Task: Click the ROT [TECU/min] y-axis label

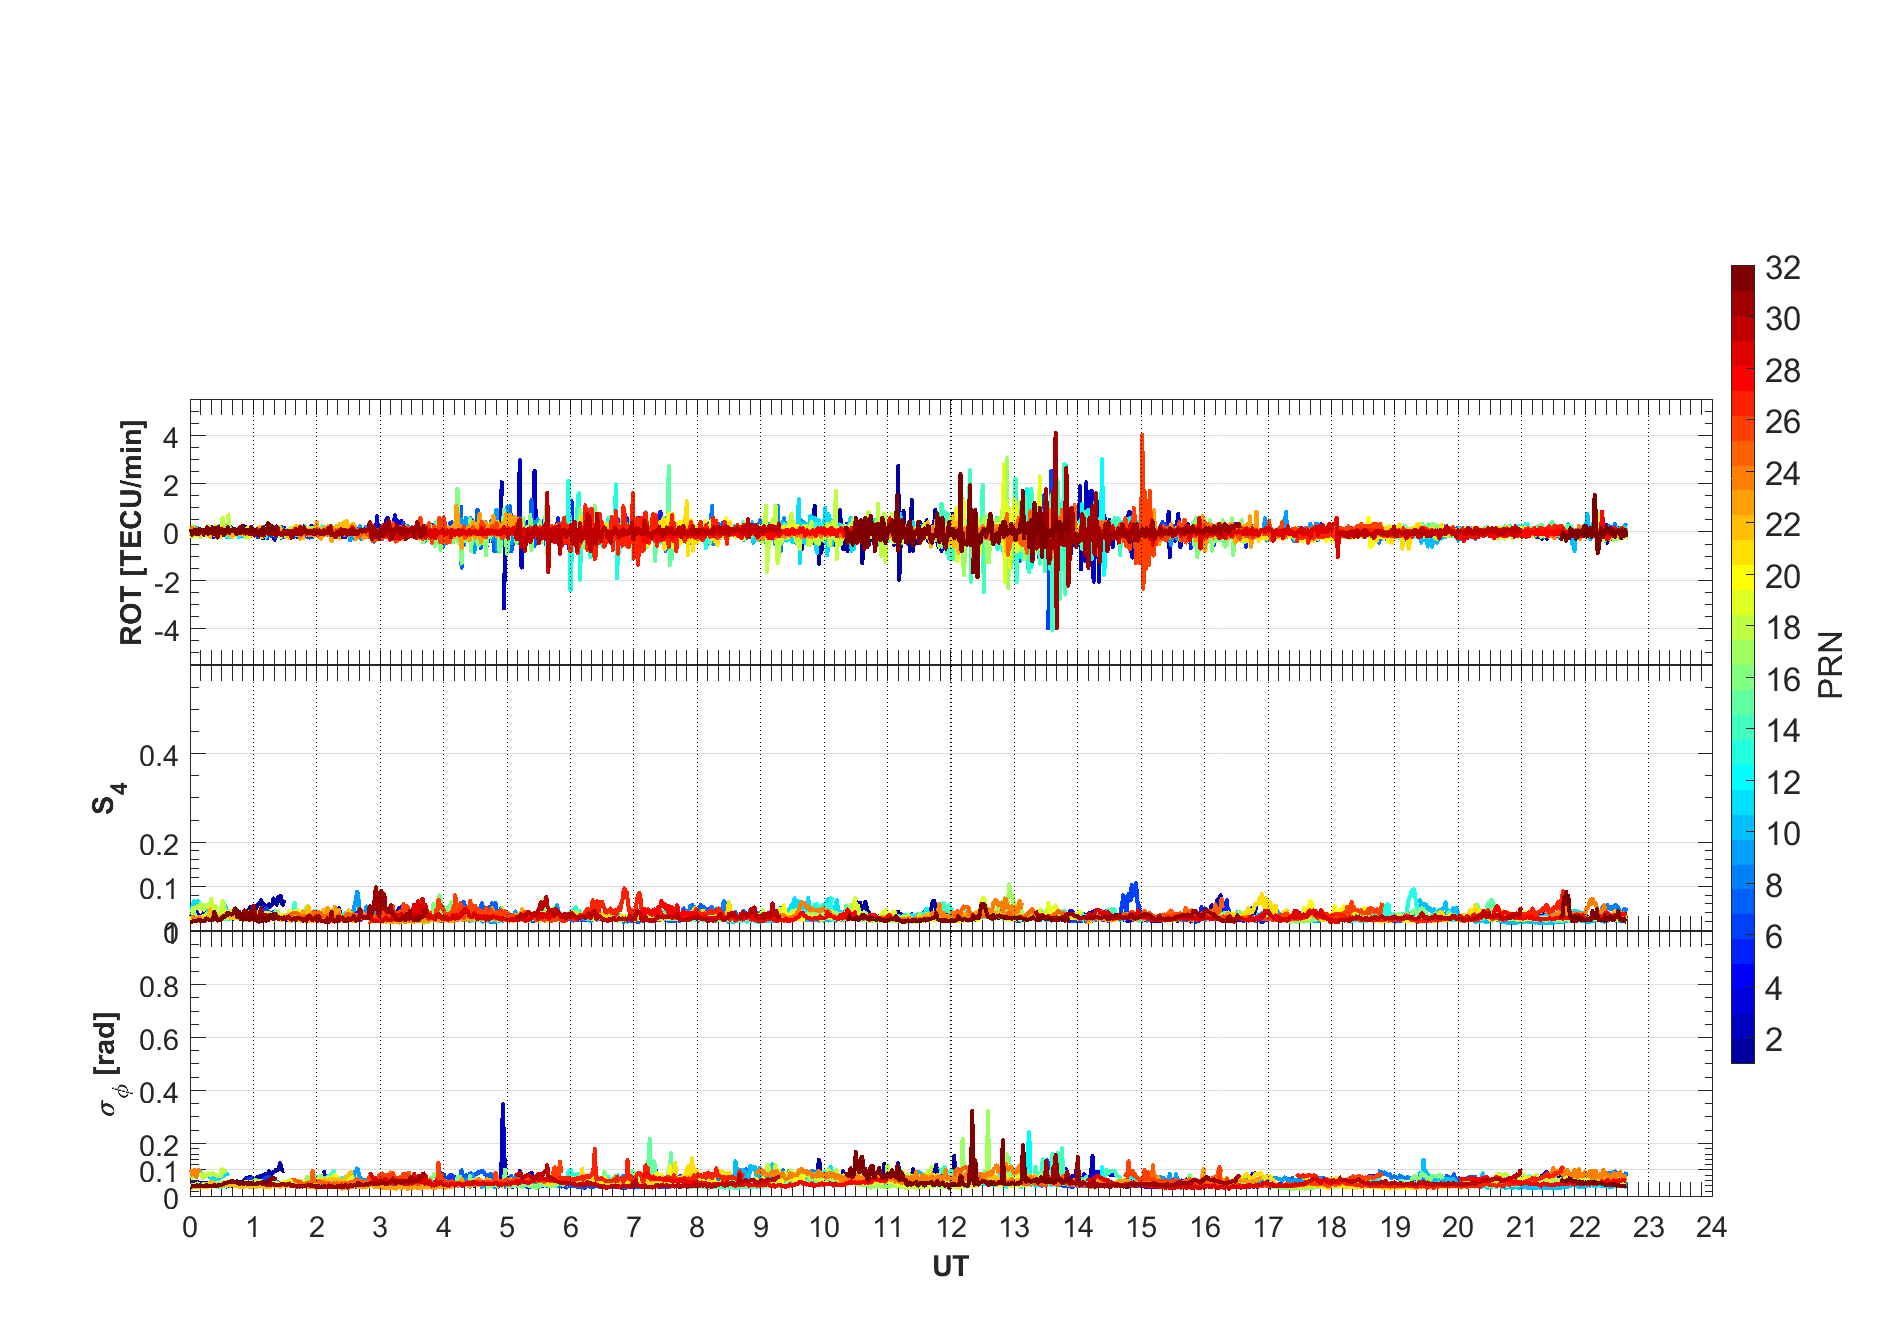Action: pyautogui.click(x=132, y=532)
